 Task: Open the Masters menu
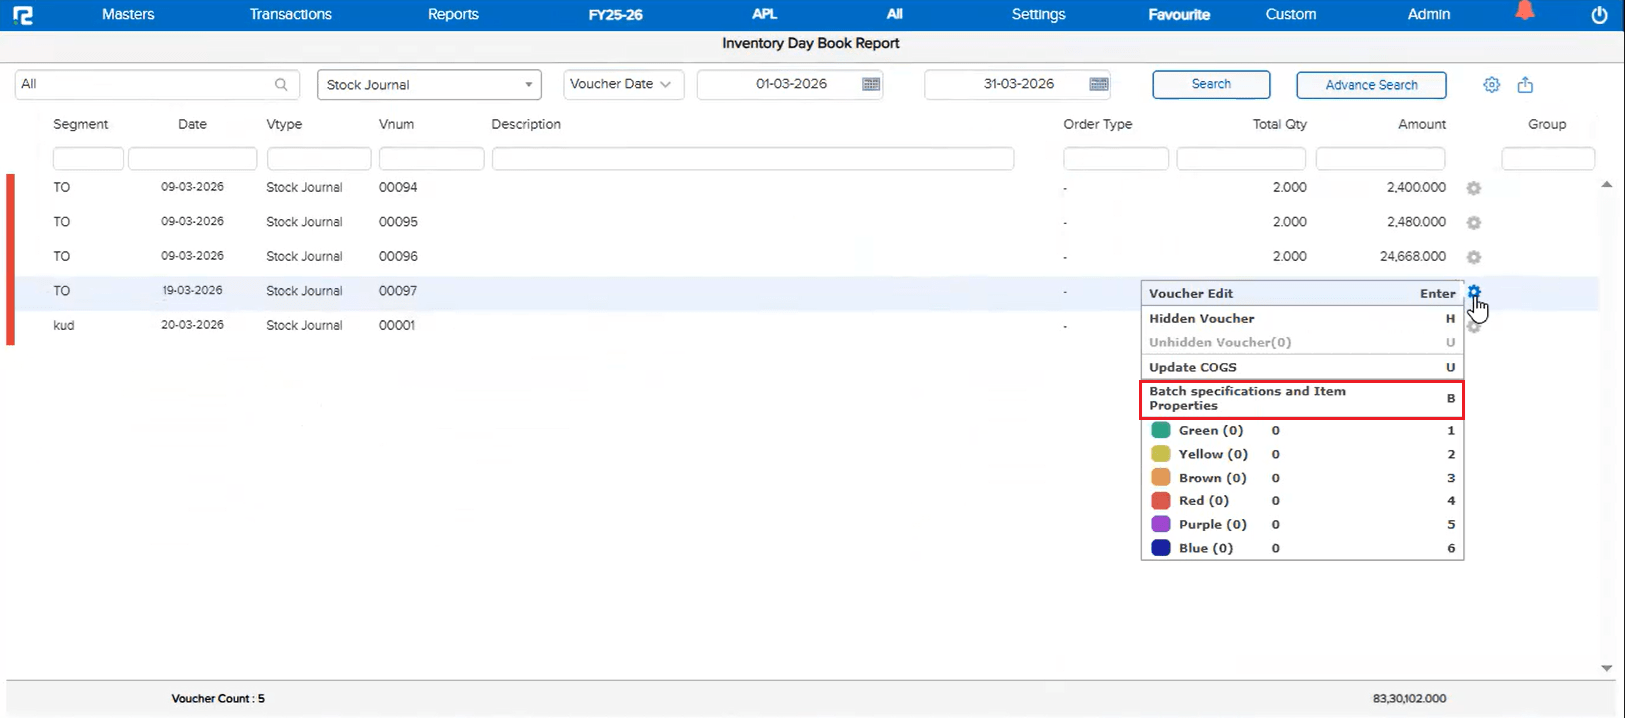pos(128,14)
